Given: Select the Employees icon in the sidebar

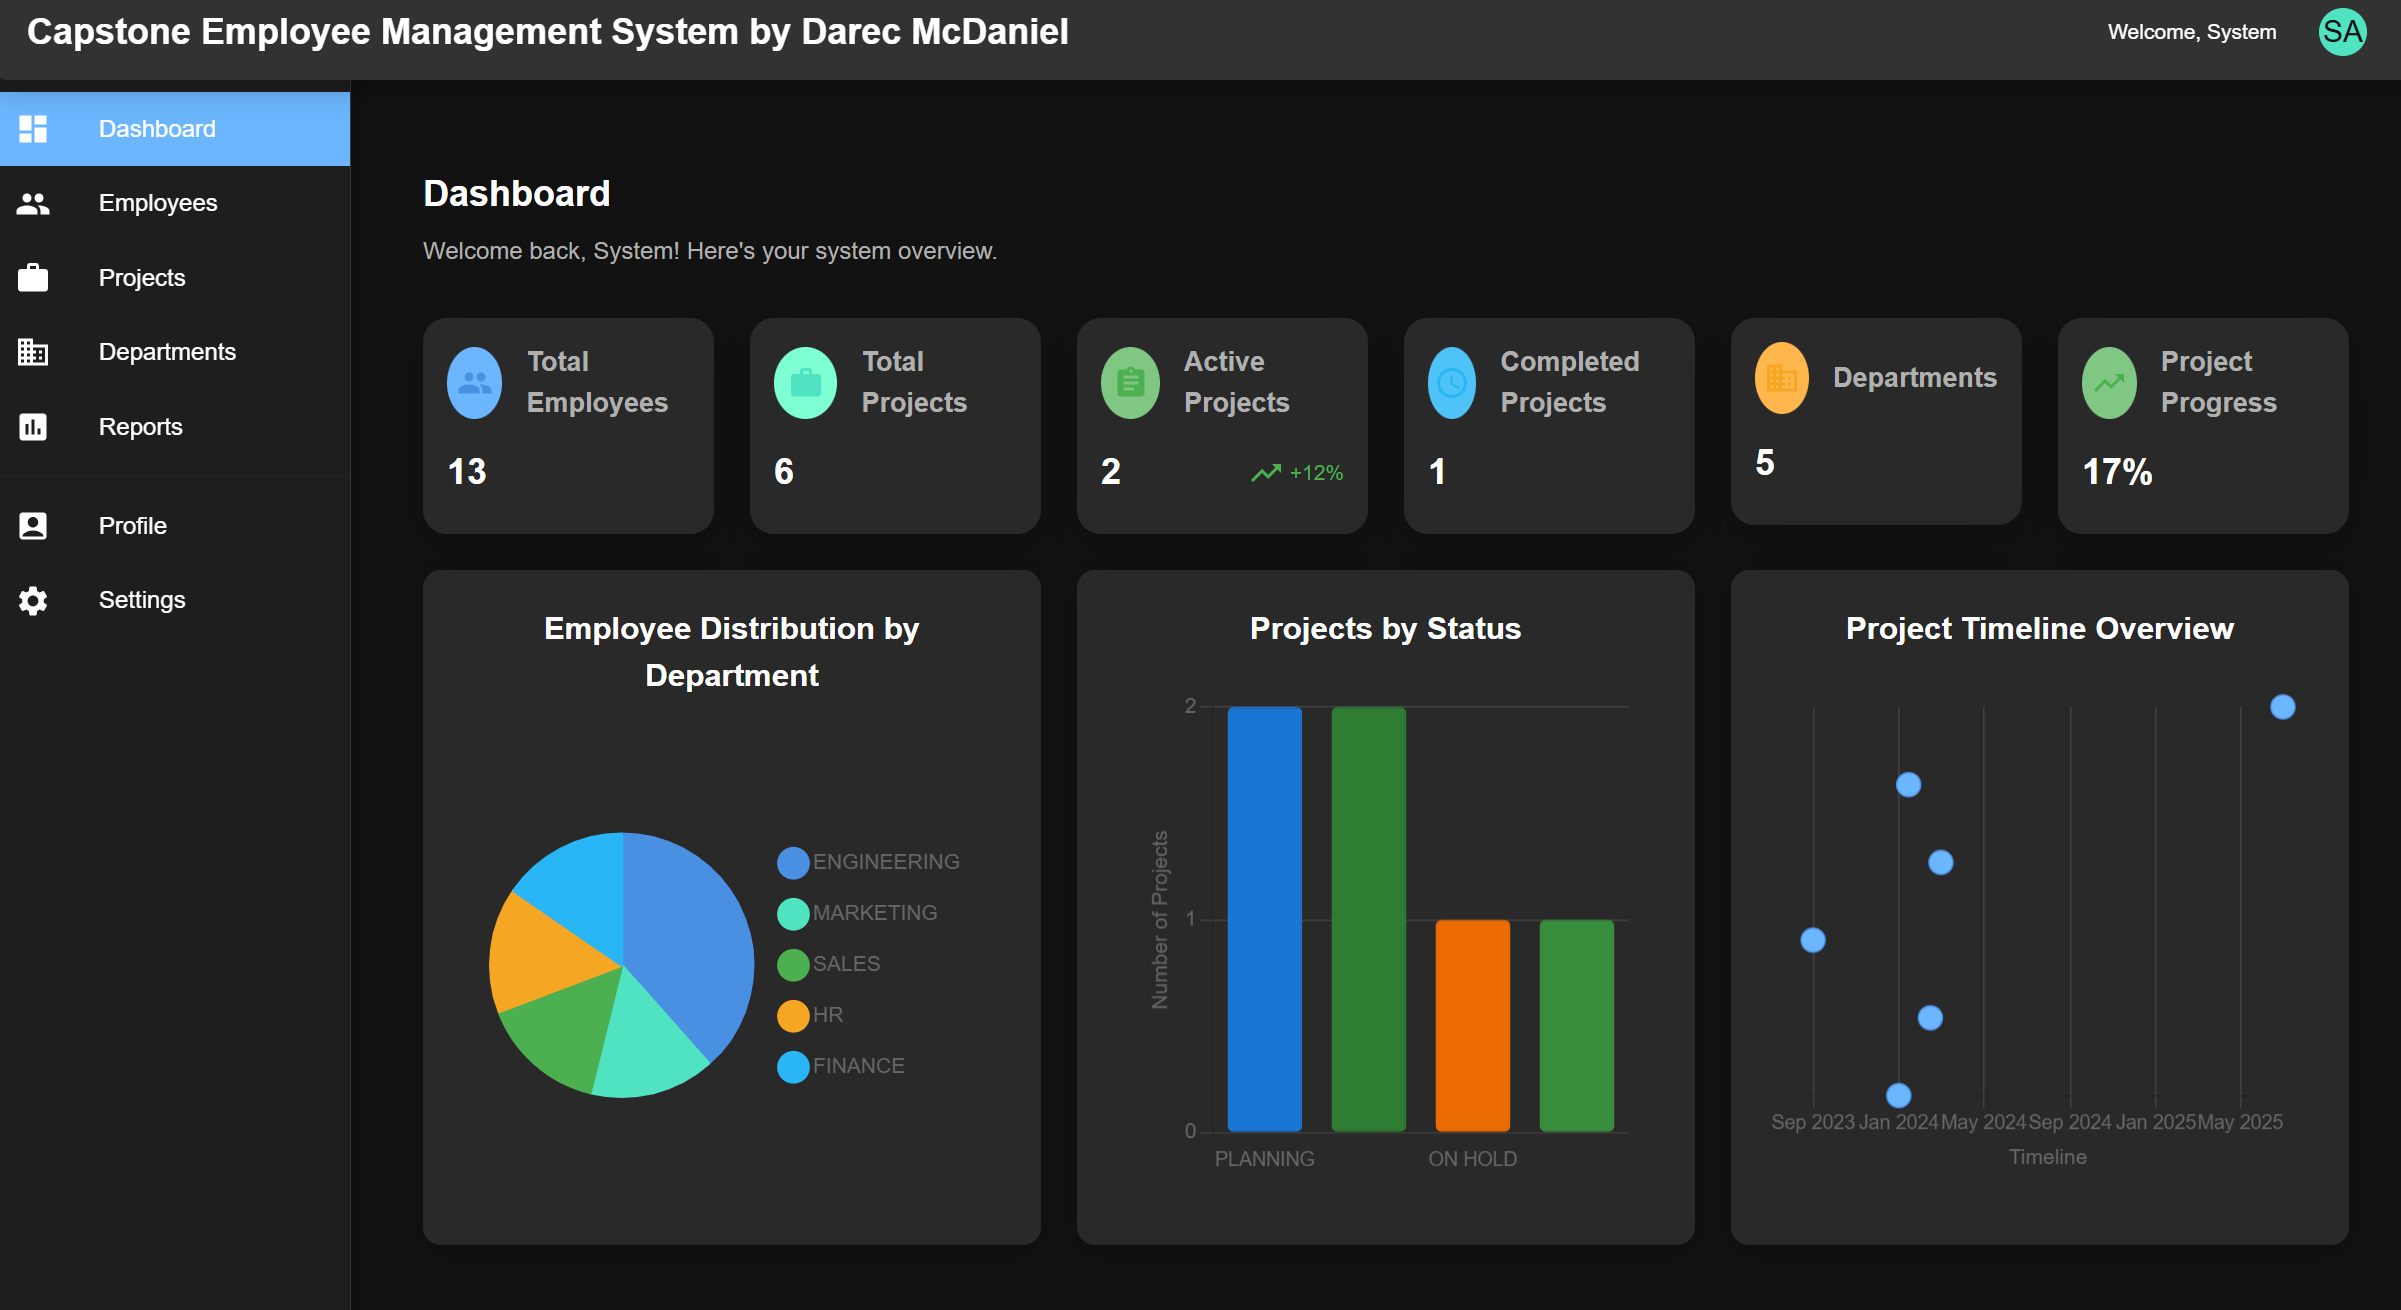Looking at the screenshot, I should tap(33, 202).
